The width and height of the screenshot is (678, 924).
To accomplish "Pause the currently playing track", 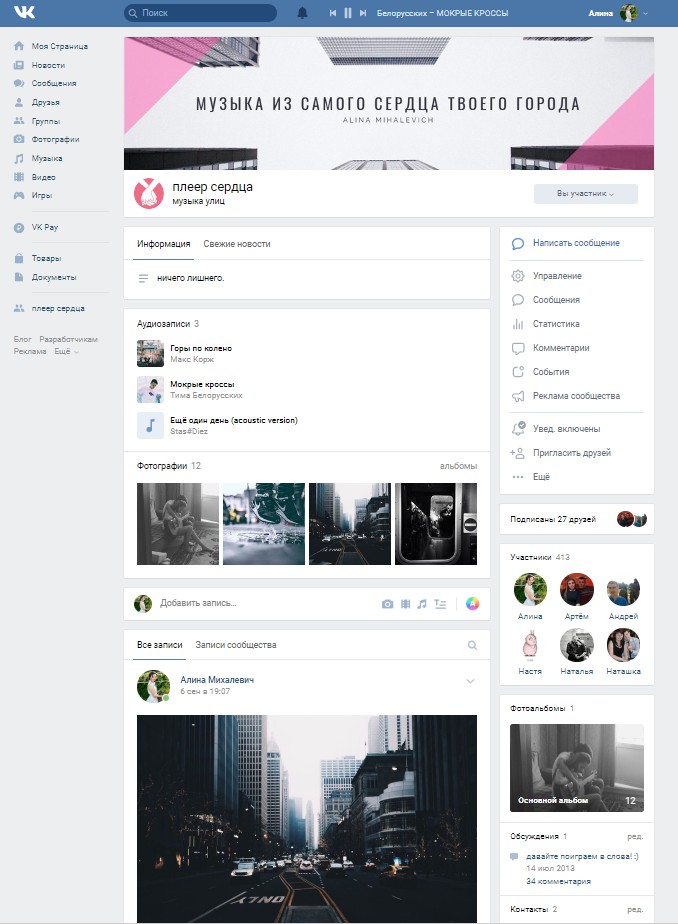I will (348, 13).
